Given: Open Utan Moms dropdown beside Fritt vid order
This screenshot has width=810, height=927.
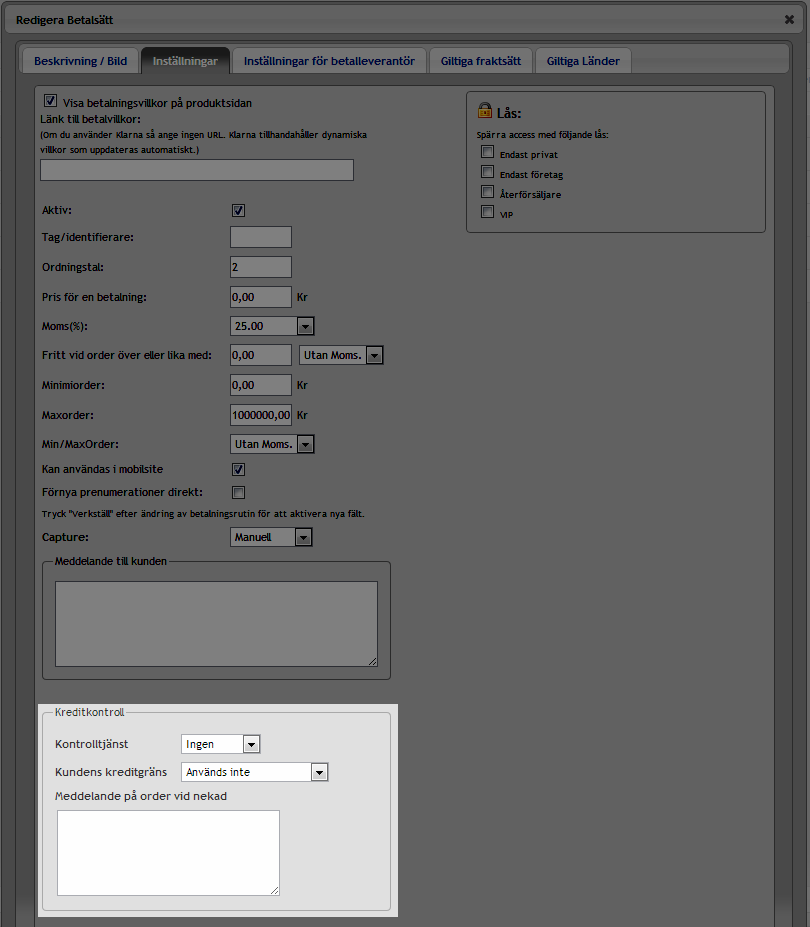Looking at the screenshot, I should pyautogui.click(x=341, y=355).
